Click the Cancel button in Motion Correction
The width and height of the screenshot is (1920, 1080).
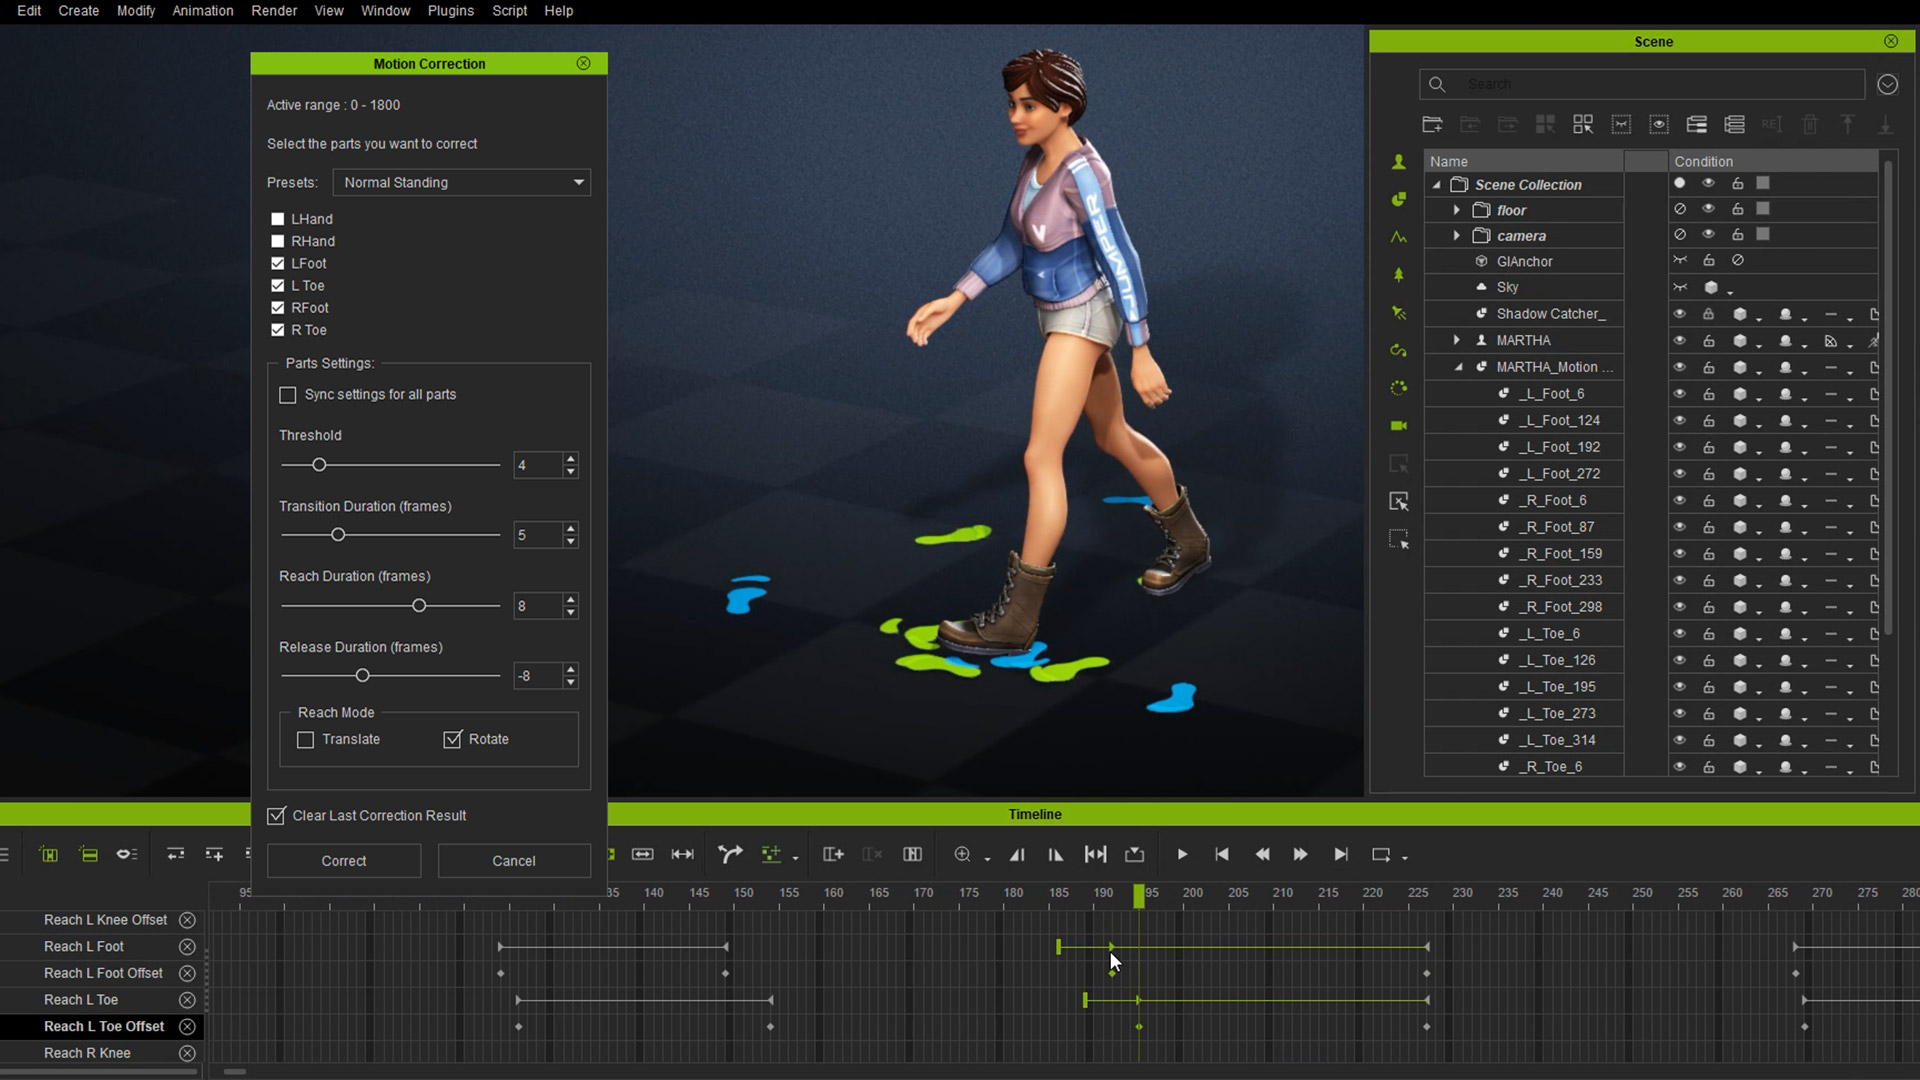[514, 861]
